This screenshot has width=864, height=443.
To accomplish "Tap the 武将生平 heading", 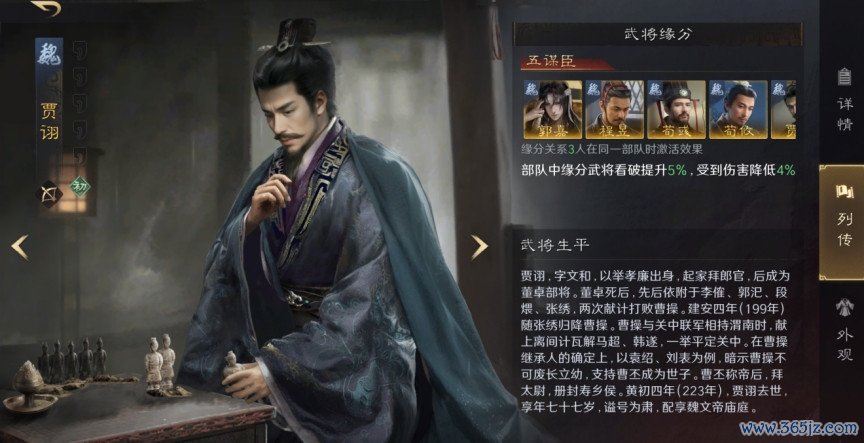I will coord(555,245).
